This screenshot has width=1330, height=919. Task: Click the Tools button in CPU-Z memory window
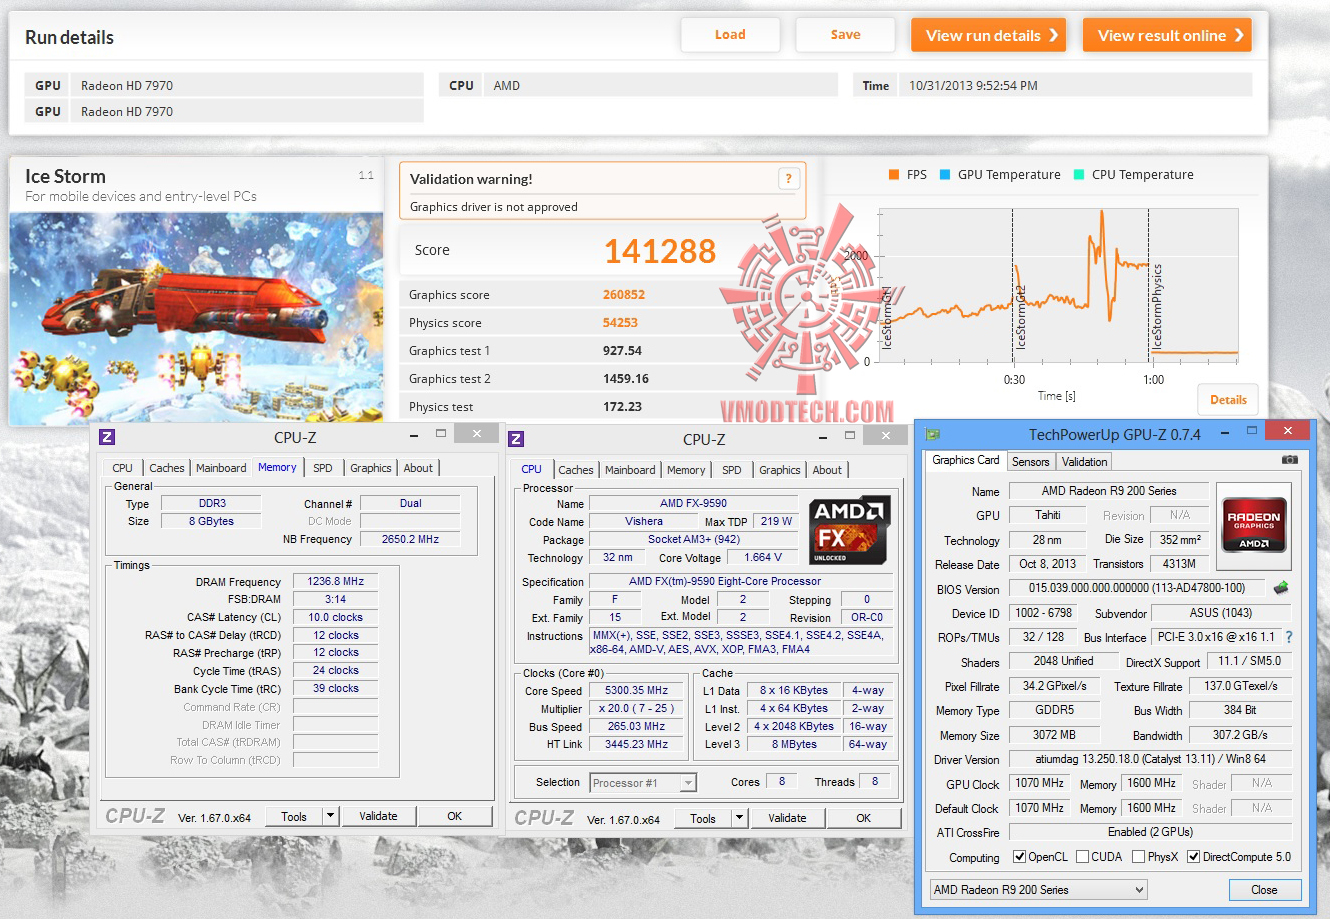(x=294, y=816)
